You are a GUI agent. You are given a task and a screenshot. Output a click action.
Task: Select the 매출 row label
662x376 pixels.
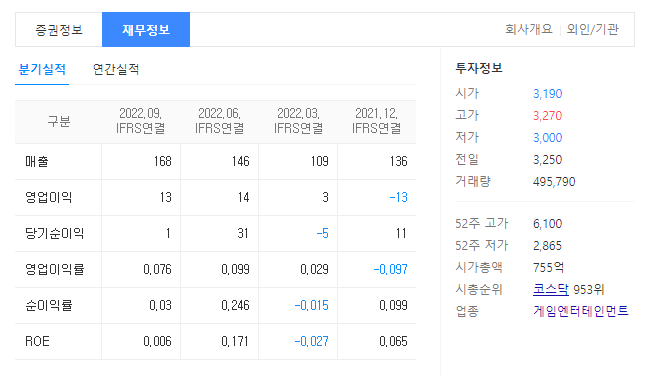(x=37, y=162)
